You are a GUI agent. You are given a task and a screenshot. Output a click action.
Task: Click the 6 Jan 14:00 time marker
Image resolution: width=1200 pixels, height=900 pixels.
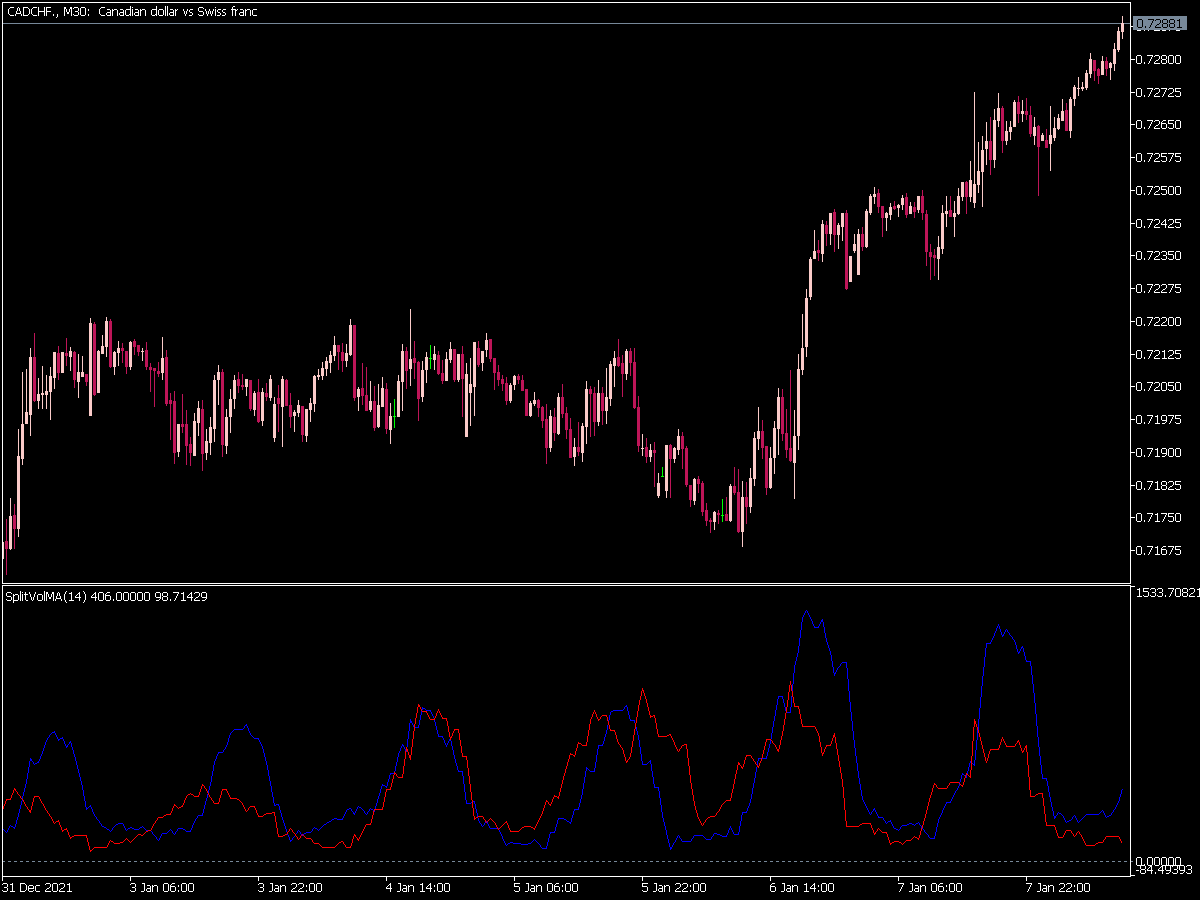(x=802, y=887)
